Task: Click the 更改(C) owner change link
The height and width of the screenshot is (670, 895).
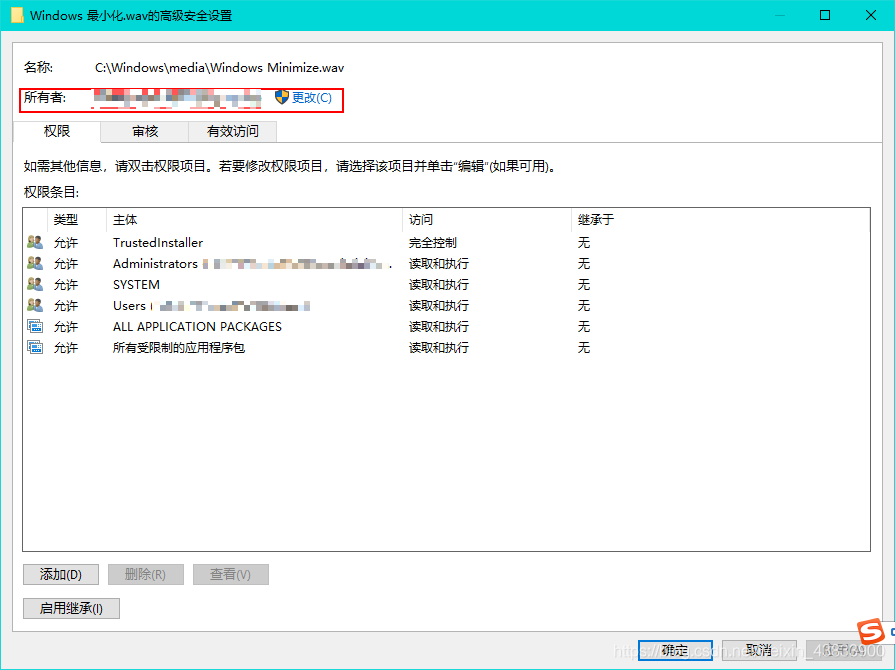Action: pos(312,98)
